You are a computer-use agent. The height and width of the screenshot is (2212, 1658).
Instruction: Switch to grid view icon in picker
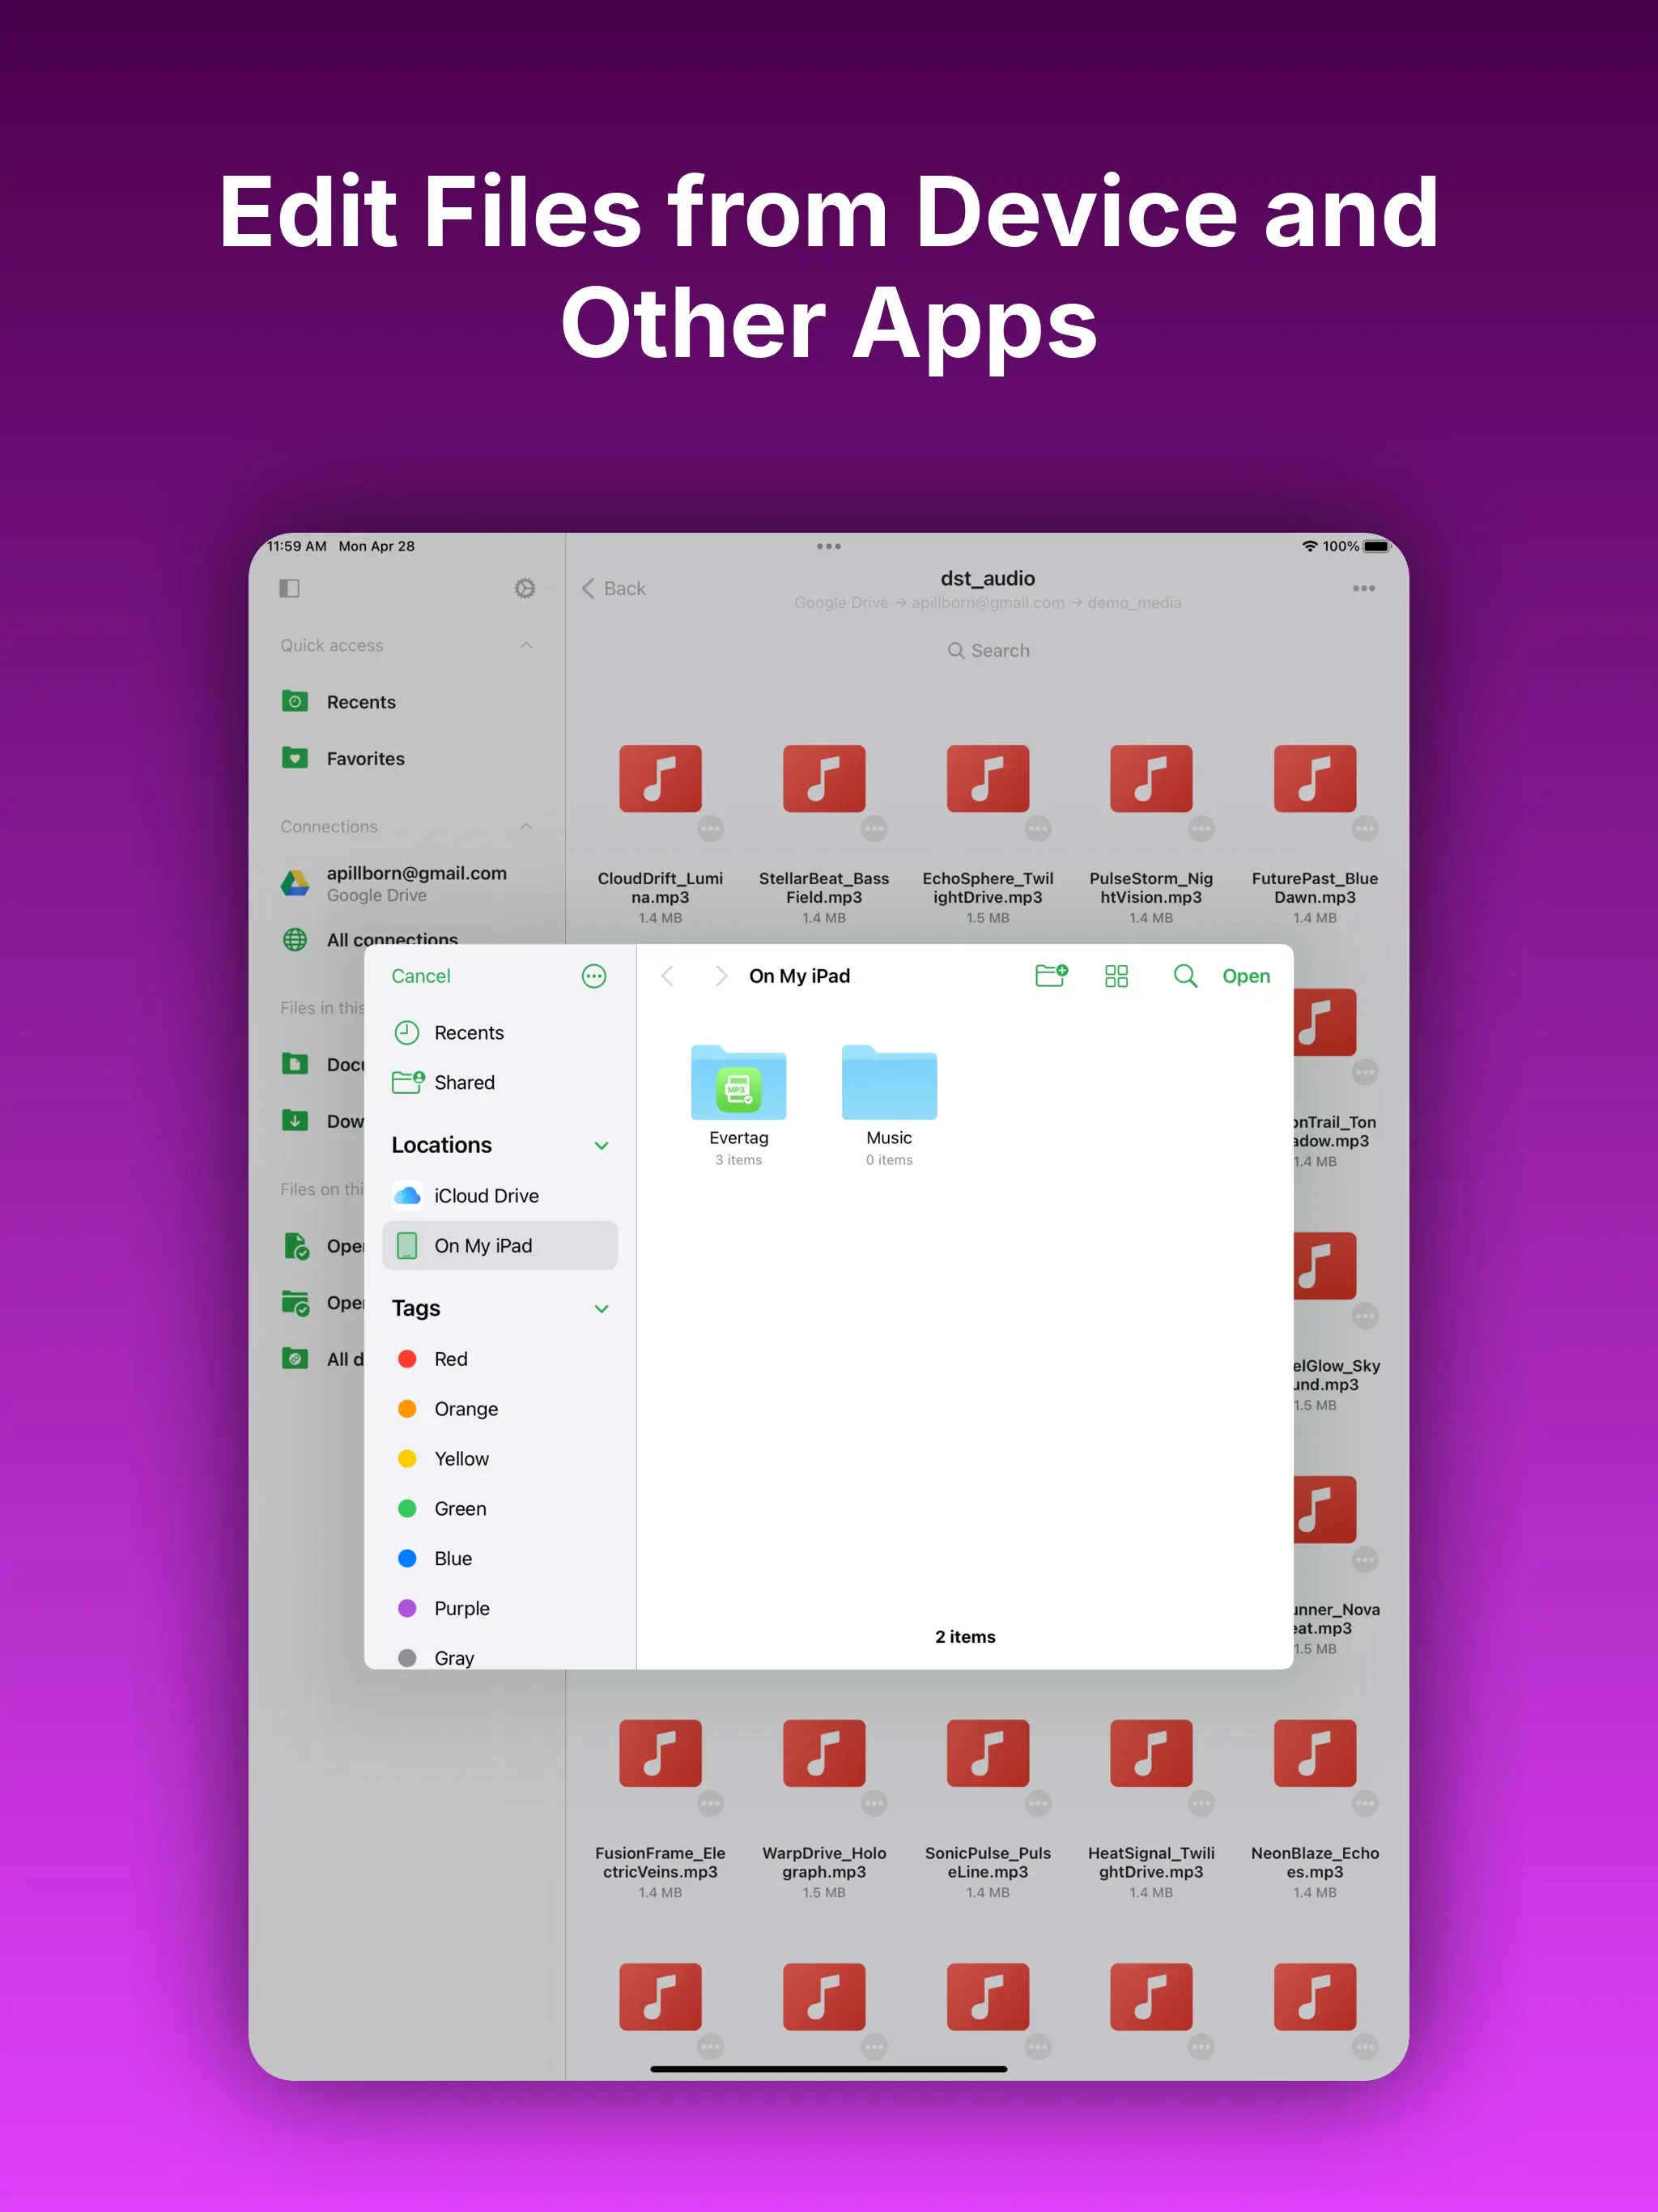click(1116, 975)
